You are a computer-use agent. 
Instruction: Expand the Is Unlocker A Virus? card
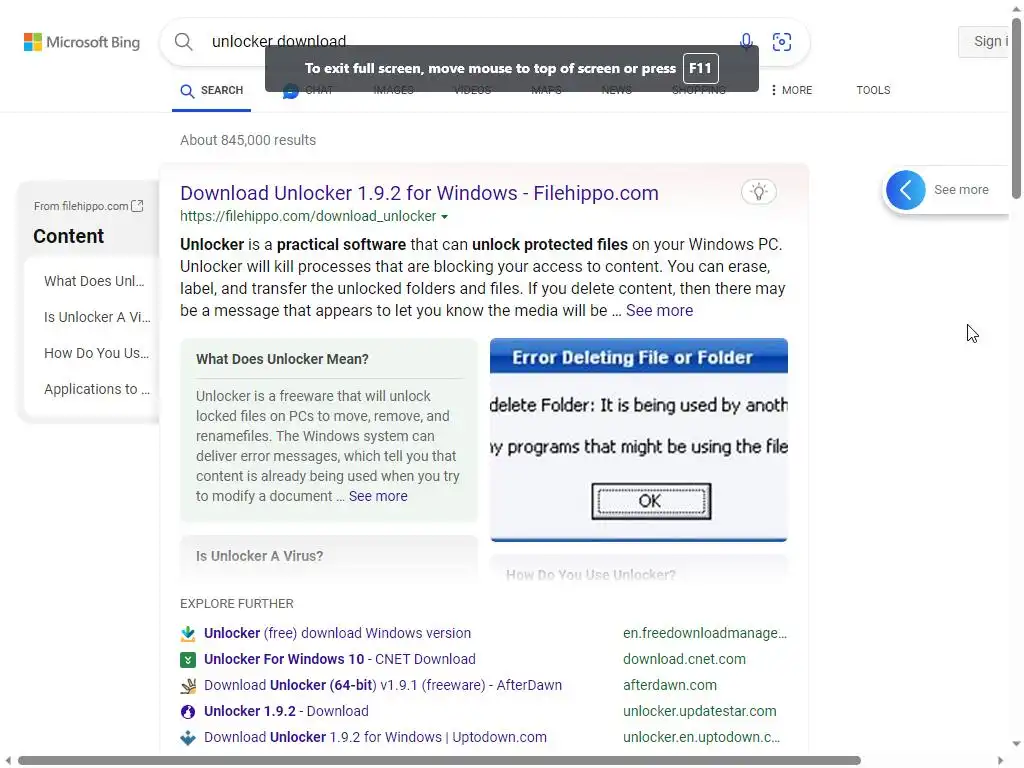[x=328, y=556]
